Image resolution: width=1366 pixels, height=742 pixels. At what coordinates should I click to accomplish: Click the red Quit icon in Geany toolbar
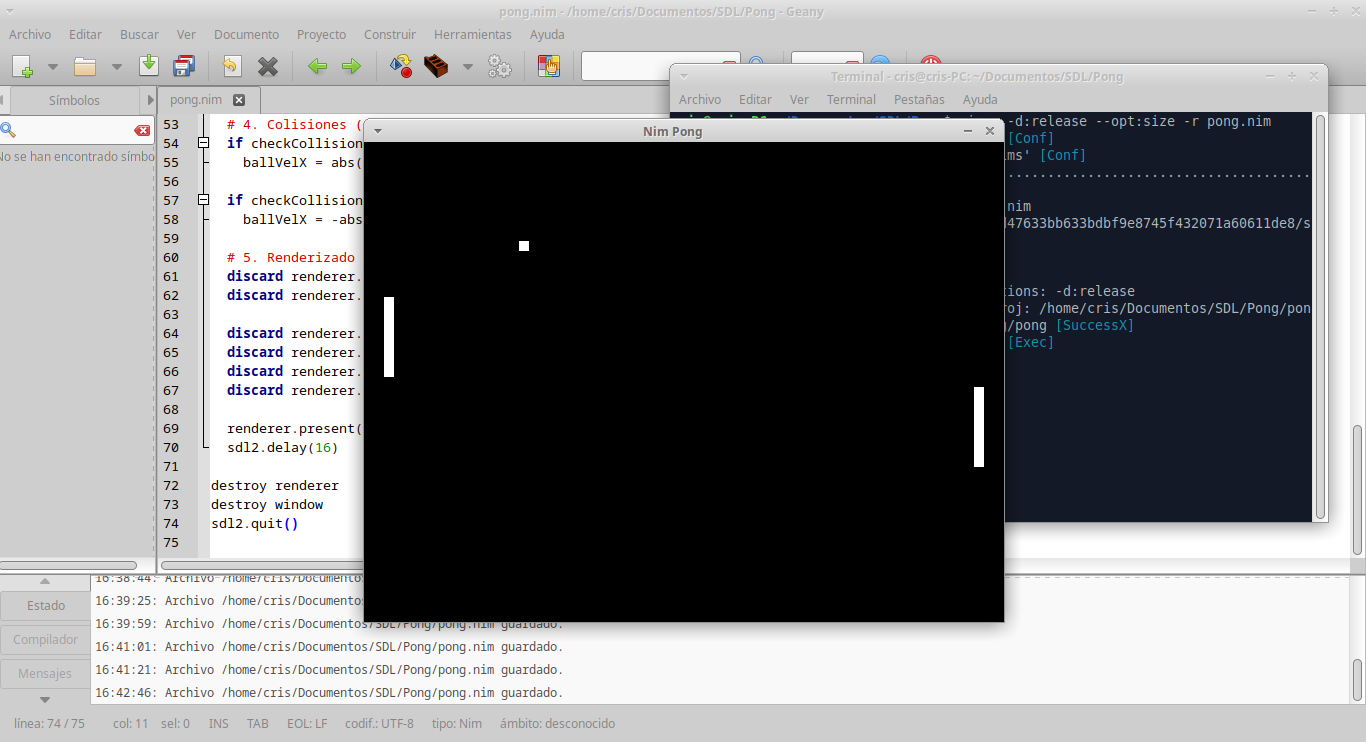click(x=931, y=66)
